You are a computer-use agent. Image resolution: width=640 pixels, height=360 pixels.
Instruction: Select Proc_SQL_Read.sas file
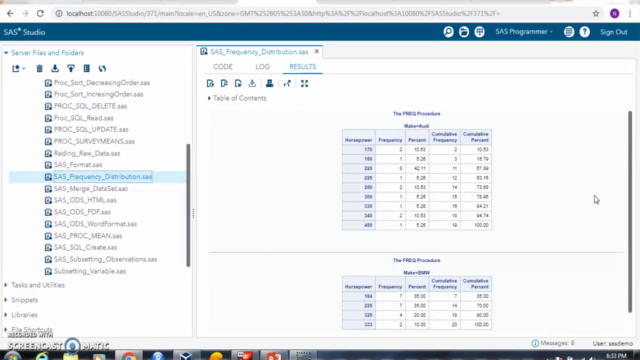click(84, 118)
